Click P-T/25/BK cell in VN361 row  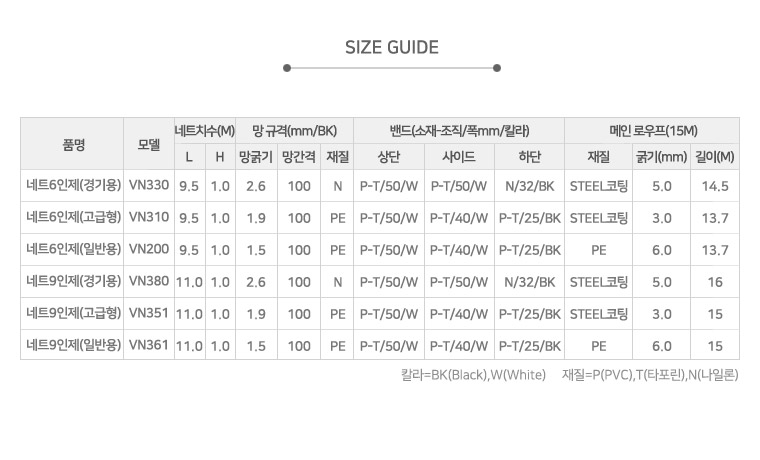[529, 346]
